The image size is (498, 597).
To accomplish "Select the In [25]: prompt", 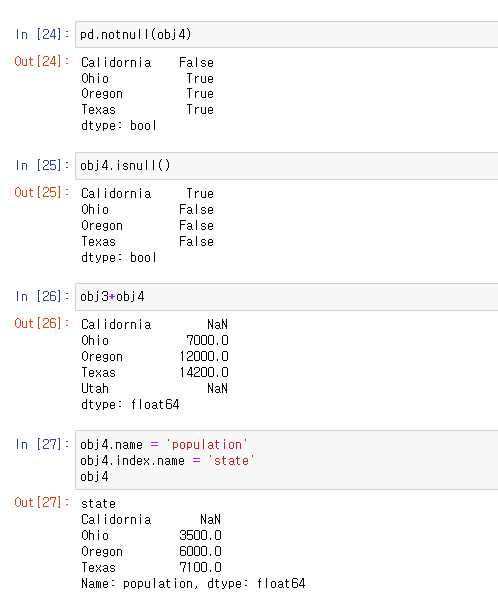I will pos(42,166).
